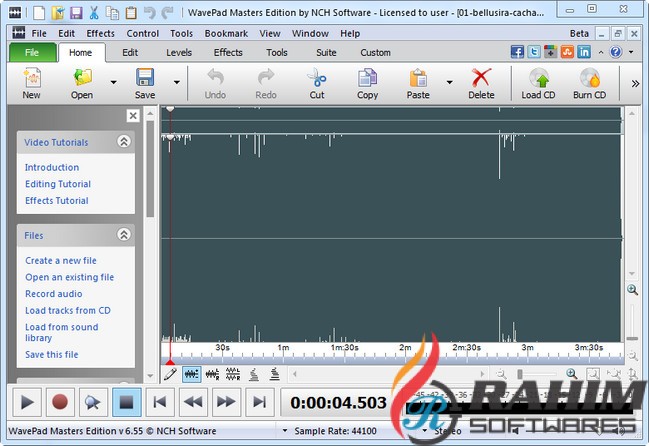
Task: Click the Facebook share icon
Action: tap(517, 52)
